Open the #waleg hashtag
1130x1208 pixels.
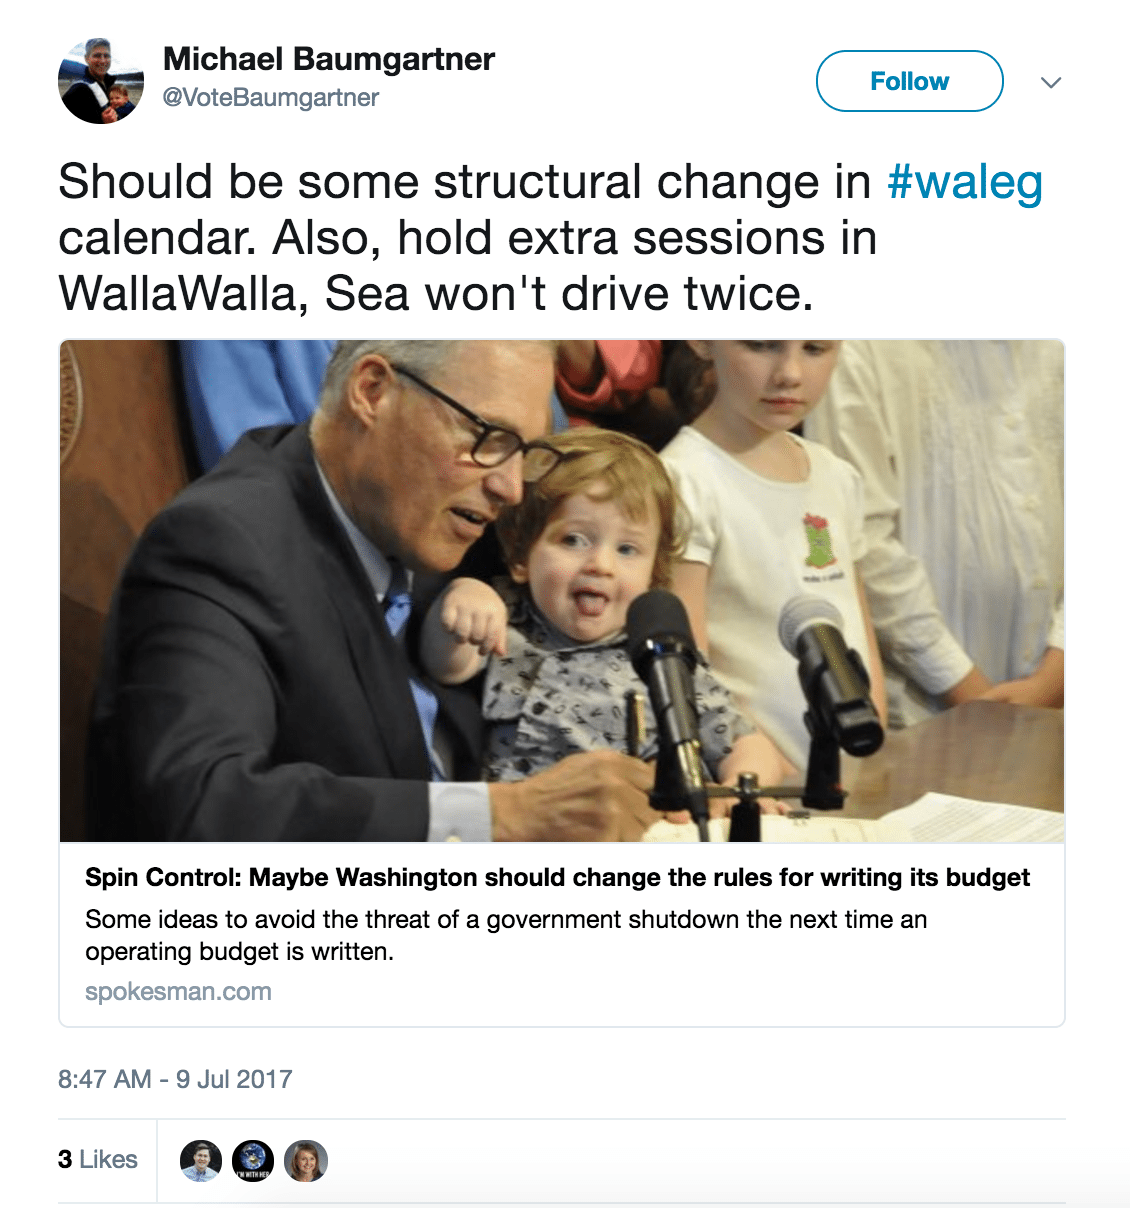pyautogui.click(x=965, y=183)
